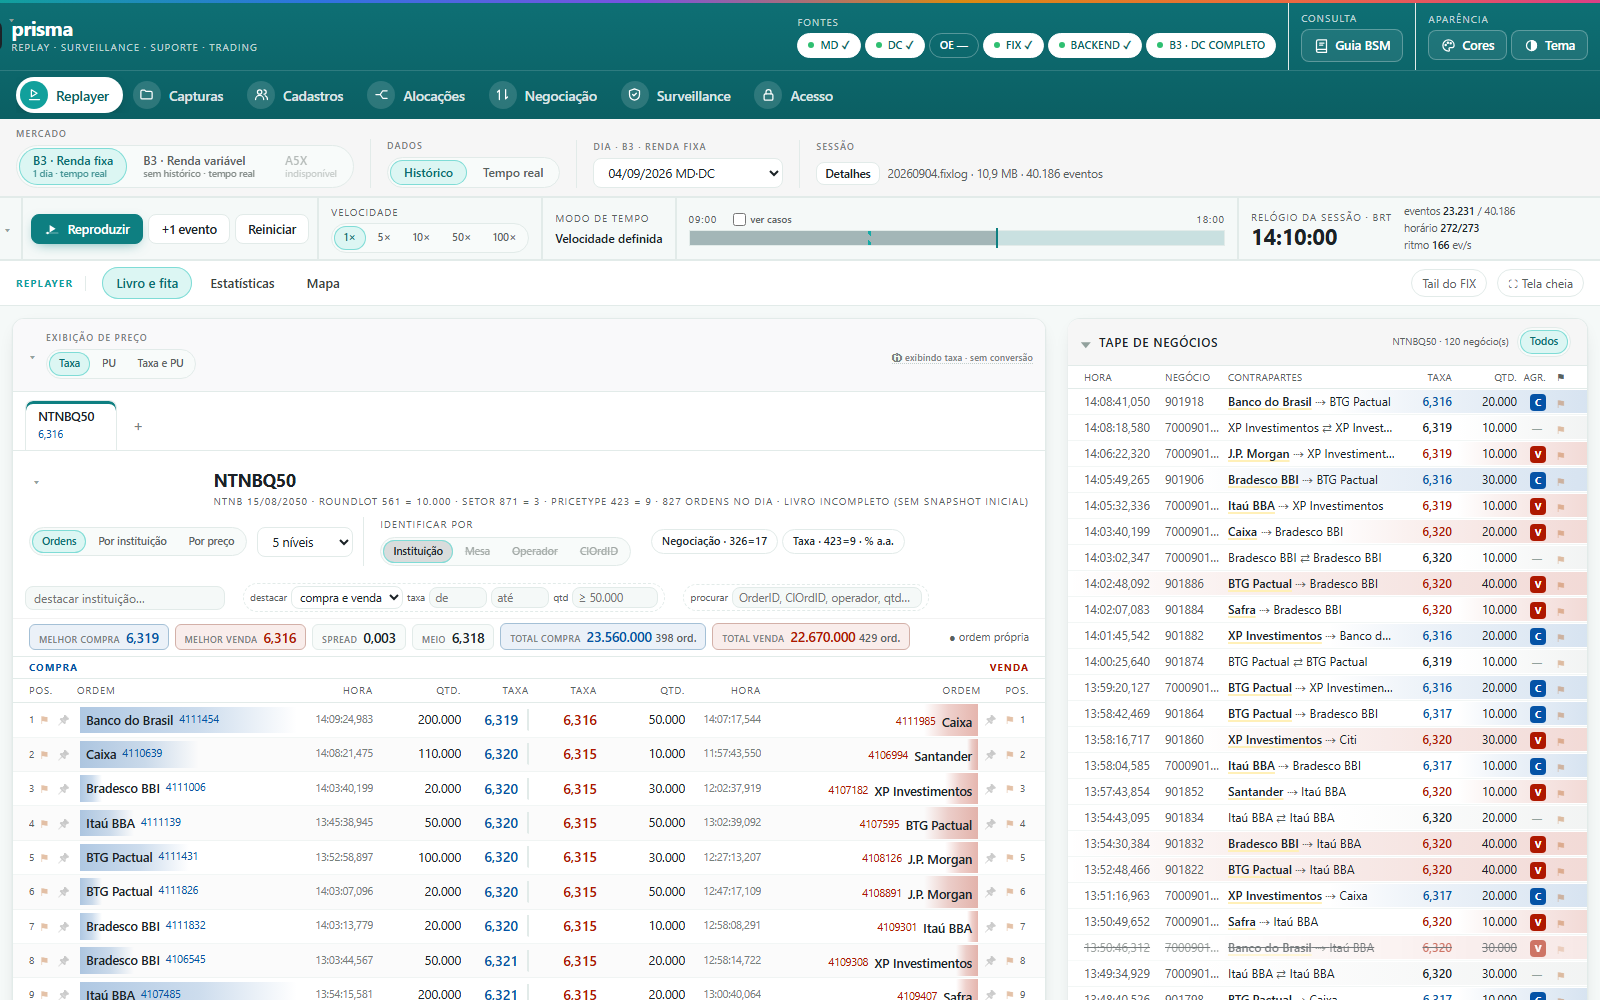Click the OrderID search field
The height and width of the screenshot is (1000, 1600).
click(827, 598)
